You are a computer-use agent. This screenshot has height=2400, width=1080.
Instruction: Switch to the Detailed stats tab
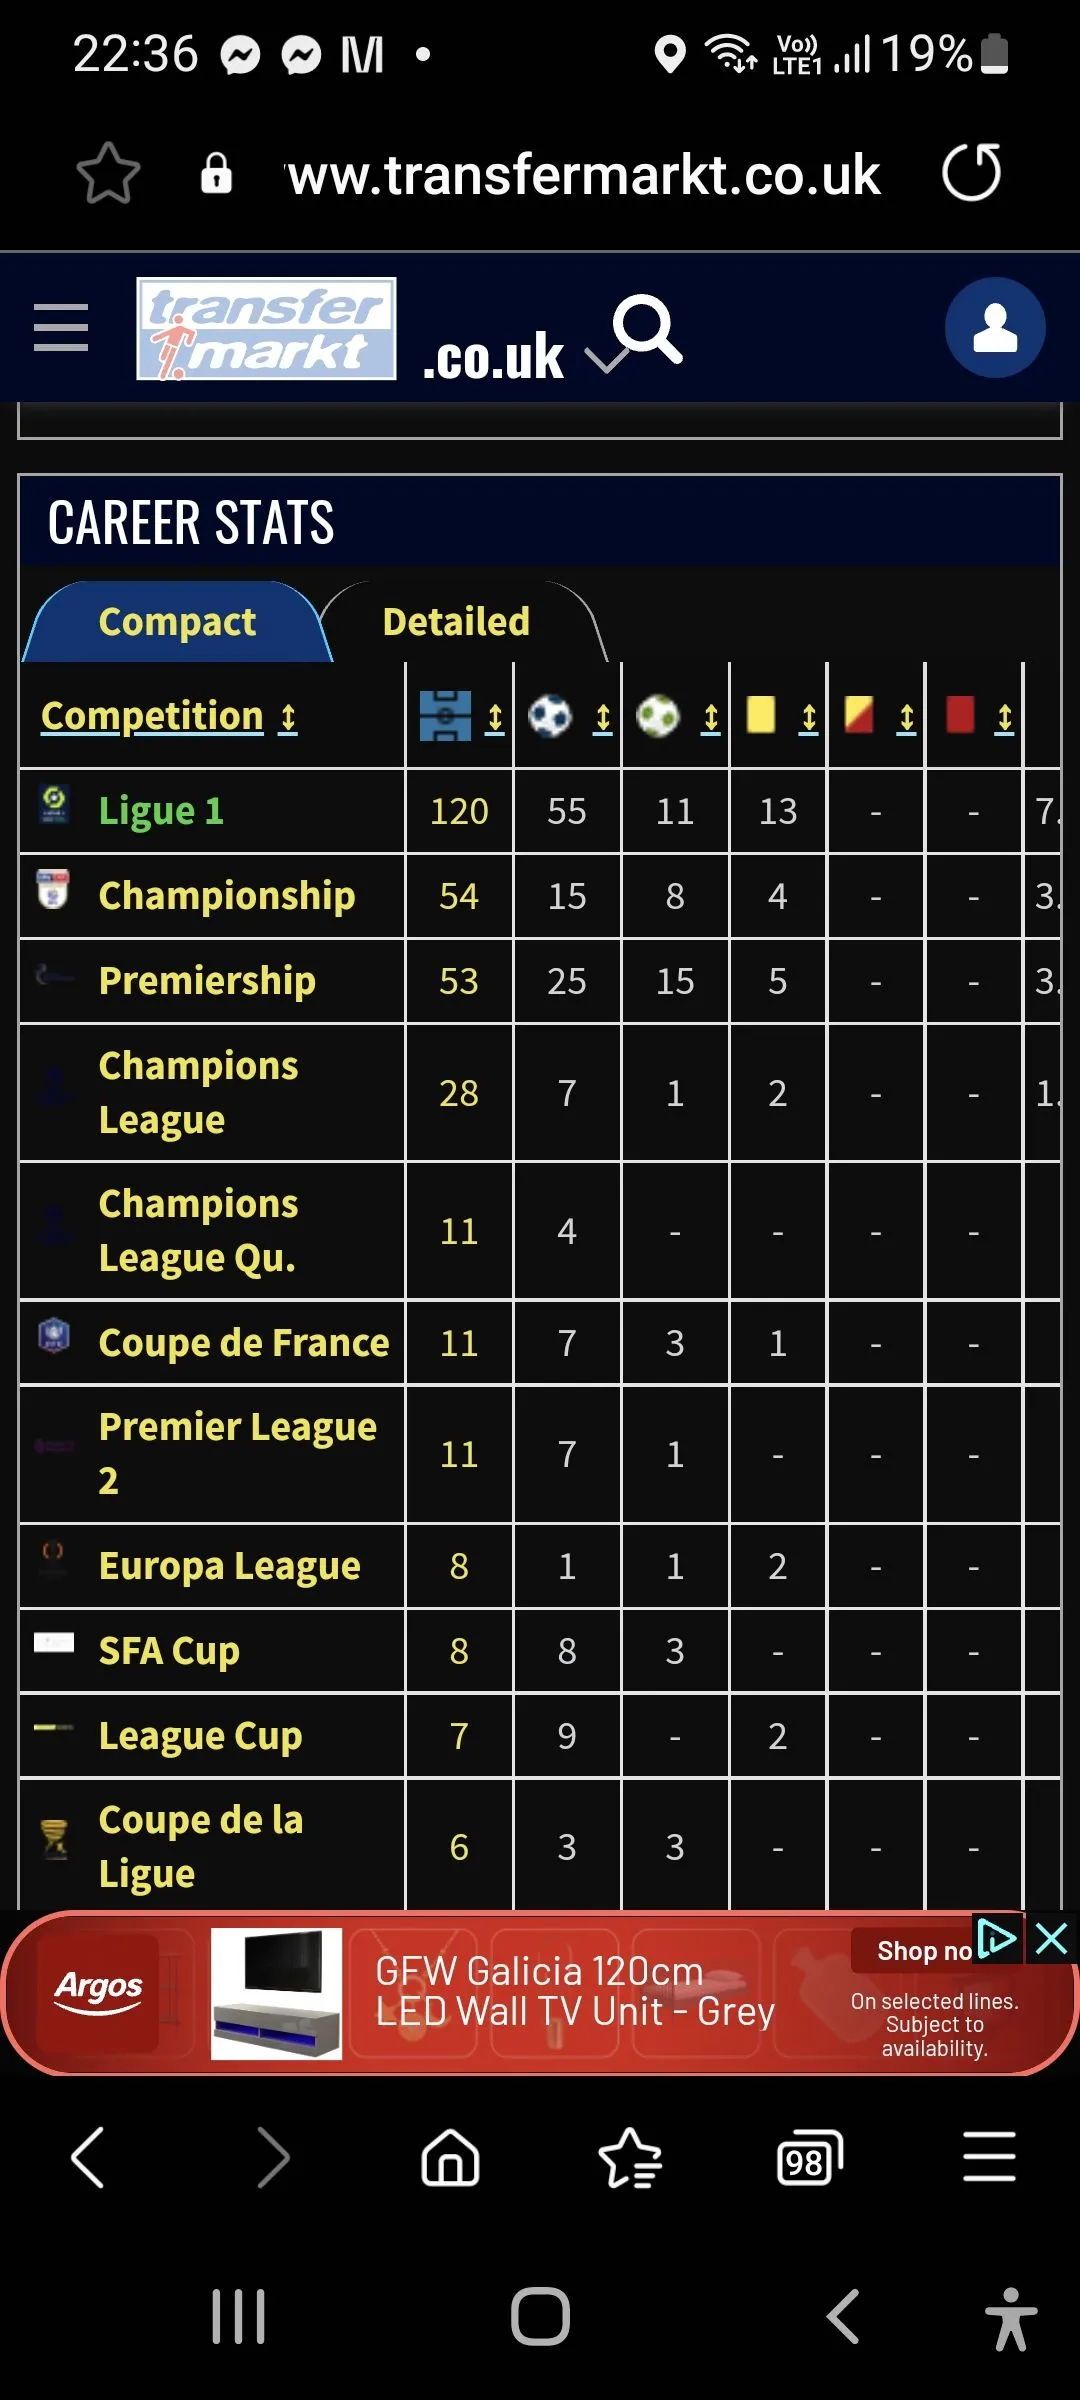pyautogui.click(x=456, y=622)
